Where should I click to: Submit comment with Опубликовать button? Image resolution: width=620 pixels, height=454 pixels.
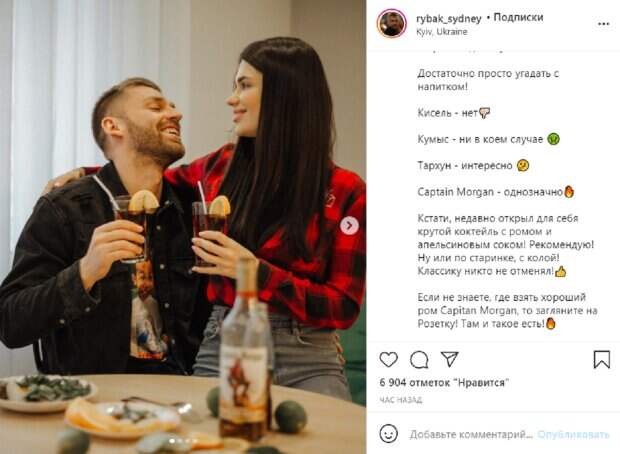click(x=573, y=434)
